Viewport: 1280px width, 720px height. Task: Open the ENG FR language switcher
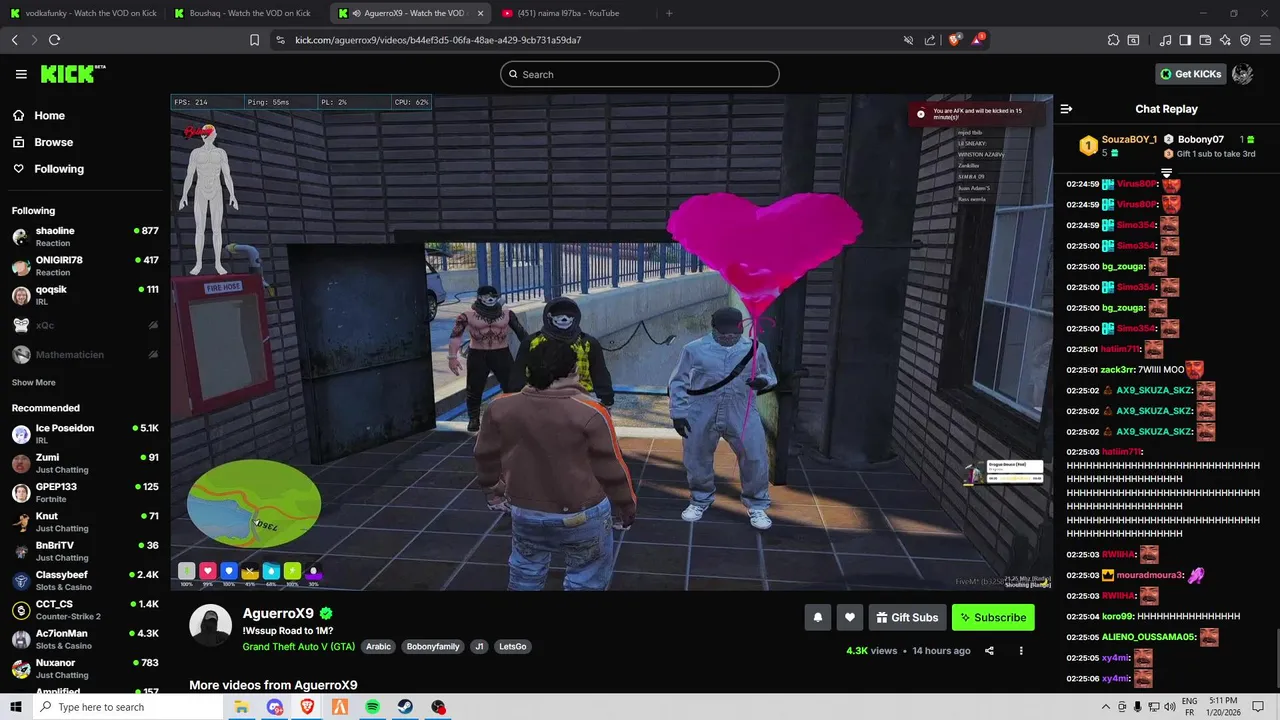(x=1189, y=707)
